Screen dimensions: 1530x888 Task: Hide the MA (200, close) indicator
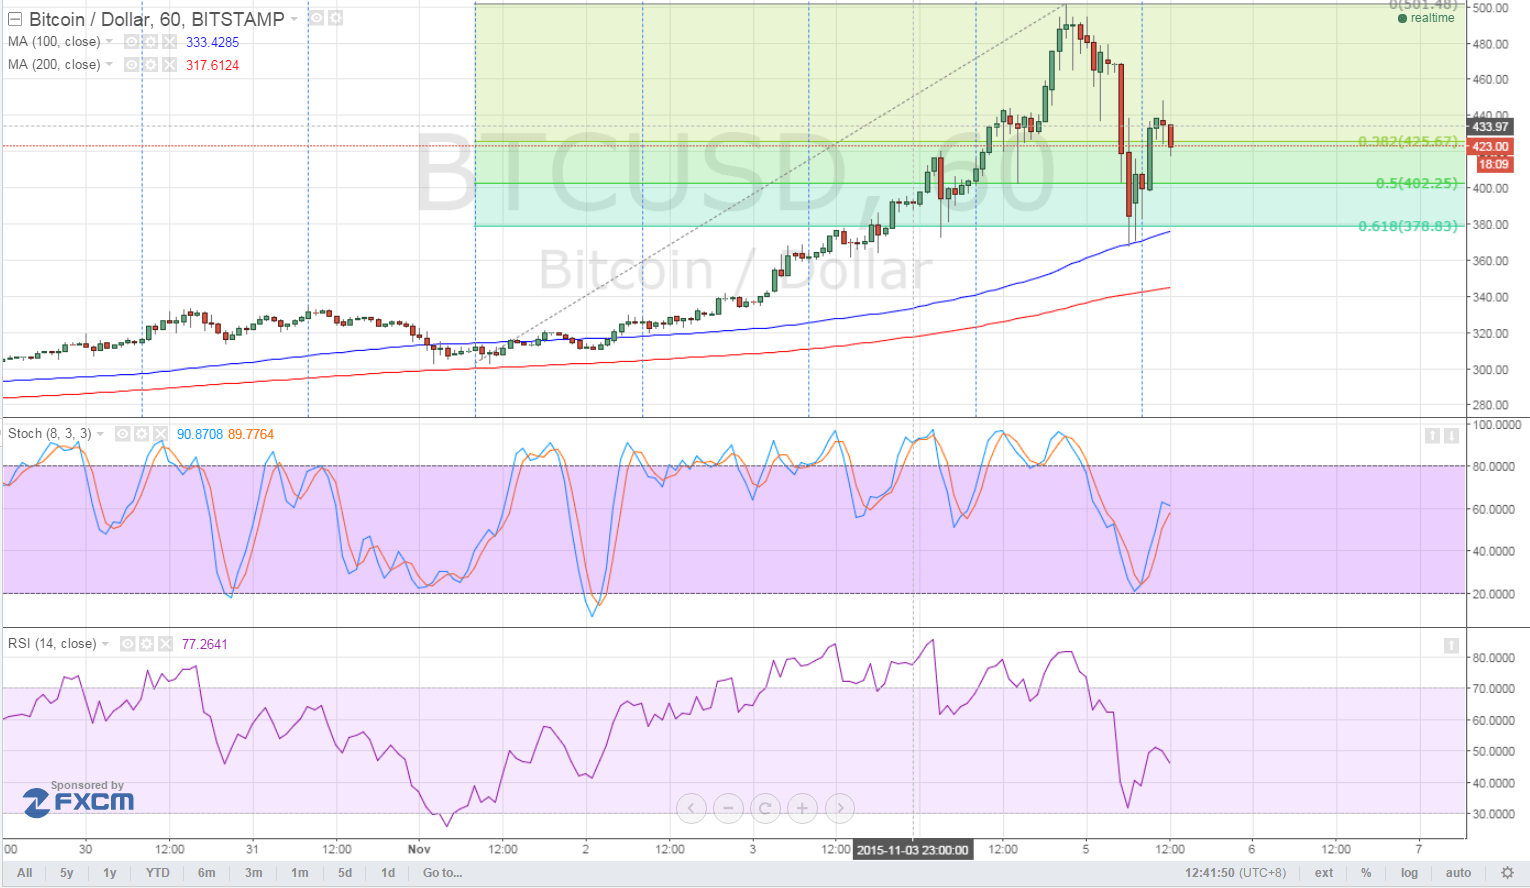click(131, 65)
